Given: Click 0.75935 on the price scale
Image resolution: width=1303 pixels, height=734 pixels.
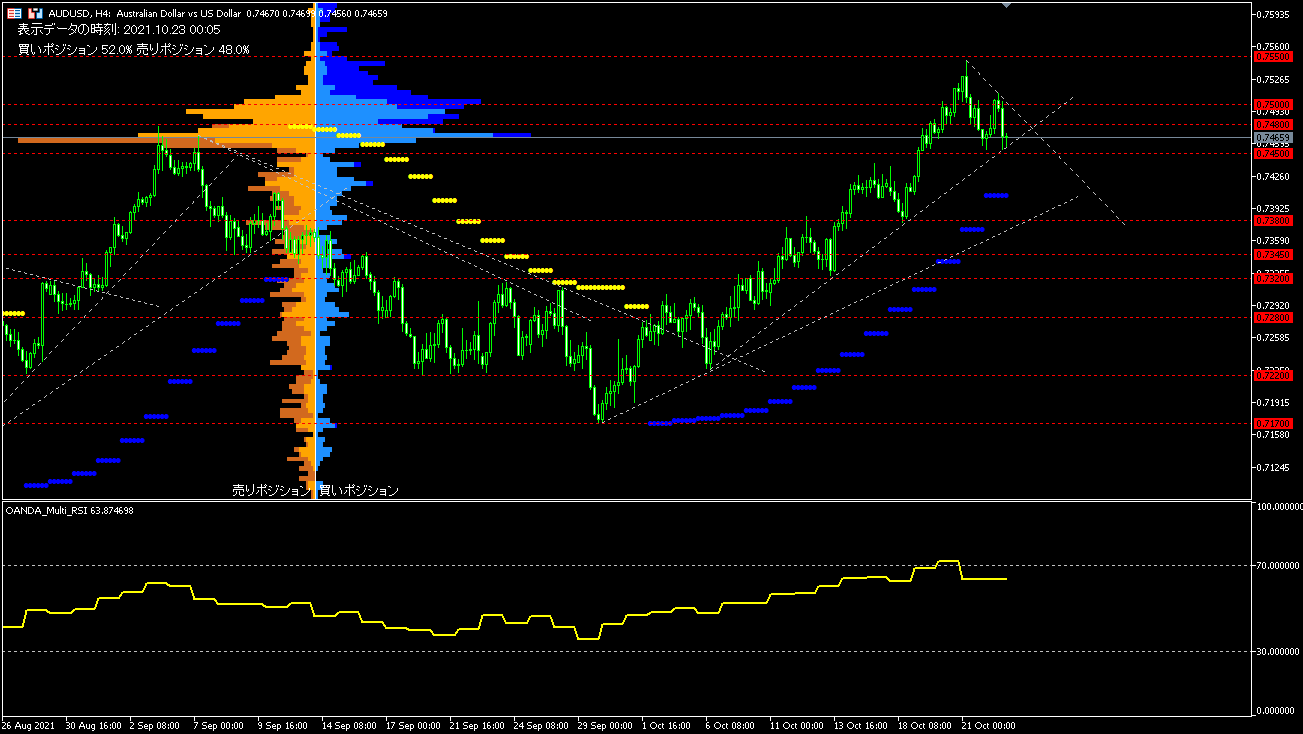Looking at the screenshot, I should (x=1274, y=14).
